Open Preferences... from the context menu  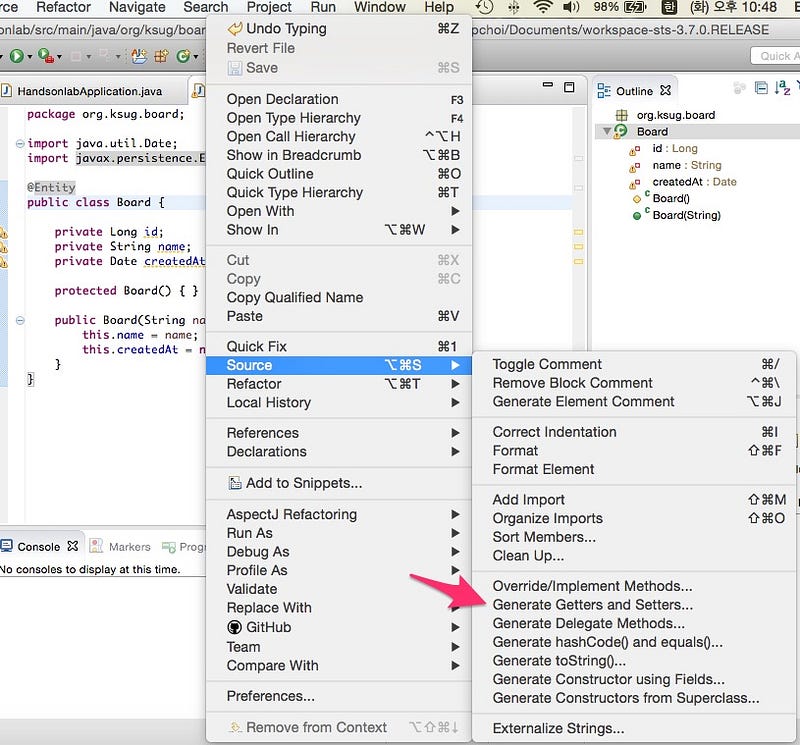[339, 696]
